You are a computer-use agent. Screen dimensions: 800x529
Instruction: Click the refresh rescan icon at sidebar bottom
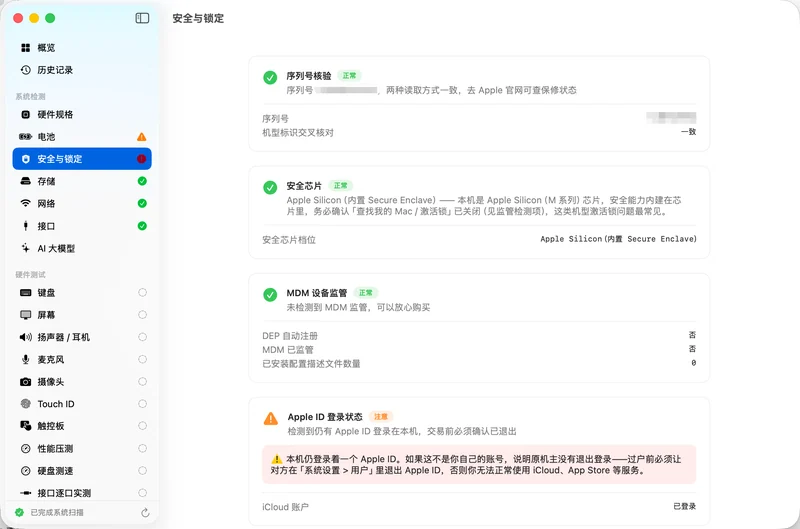pos(145,513)
